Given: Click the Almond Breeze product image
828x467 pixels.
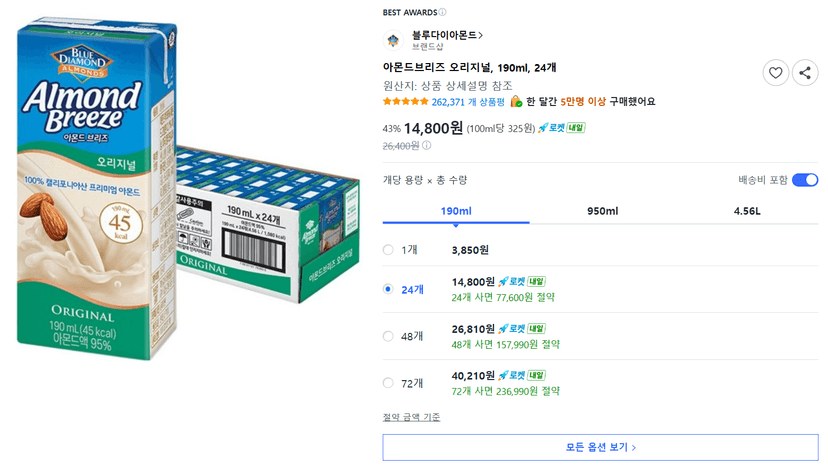Looking at the screenshot, I should click(187, 190).
